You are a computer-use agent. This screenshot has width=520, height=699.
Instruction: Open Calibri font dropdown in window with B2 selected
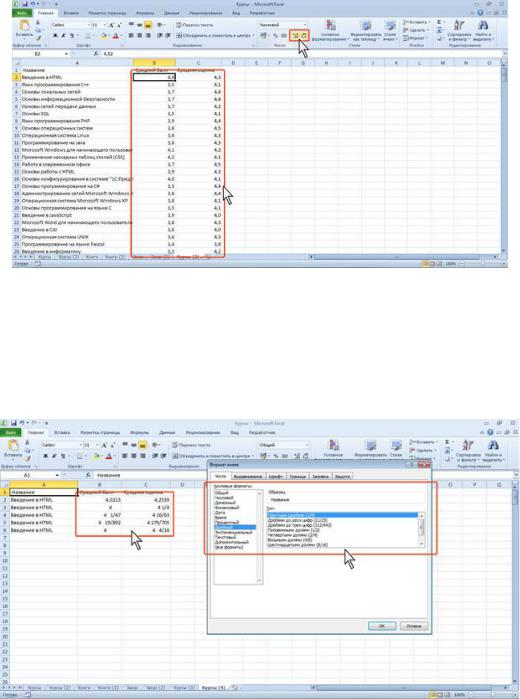(x=88, y=25)
